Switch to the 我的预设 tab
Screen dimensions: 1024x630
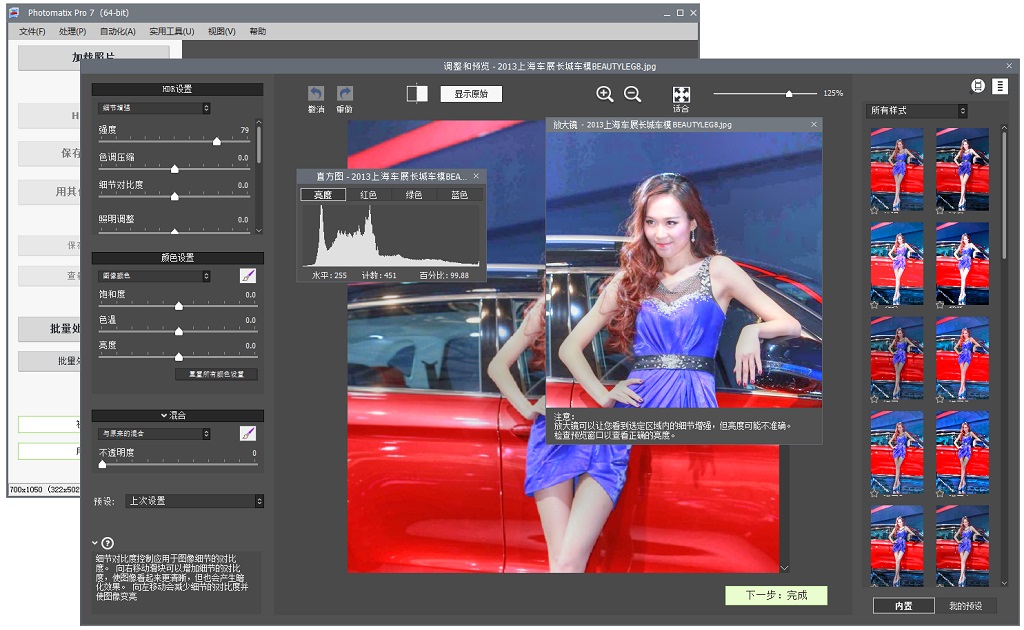coord(965,606)
